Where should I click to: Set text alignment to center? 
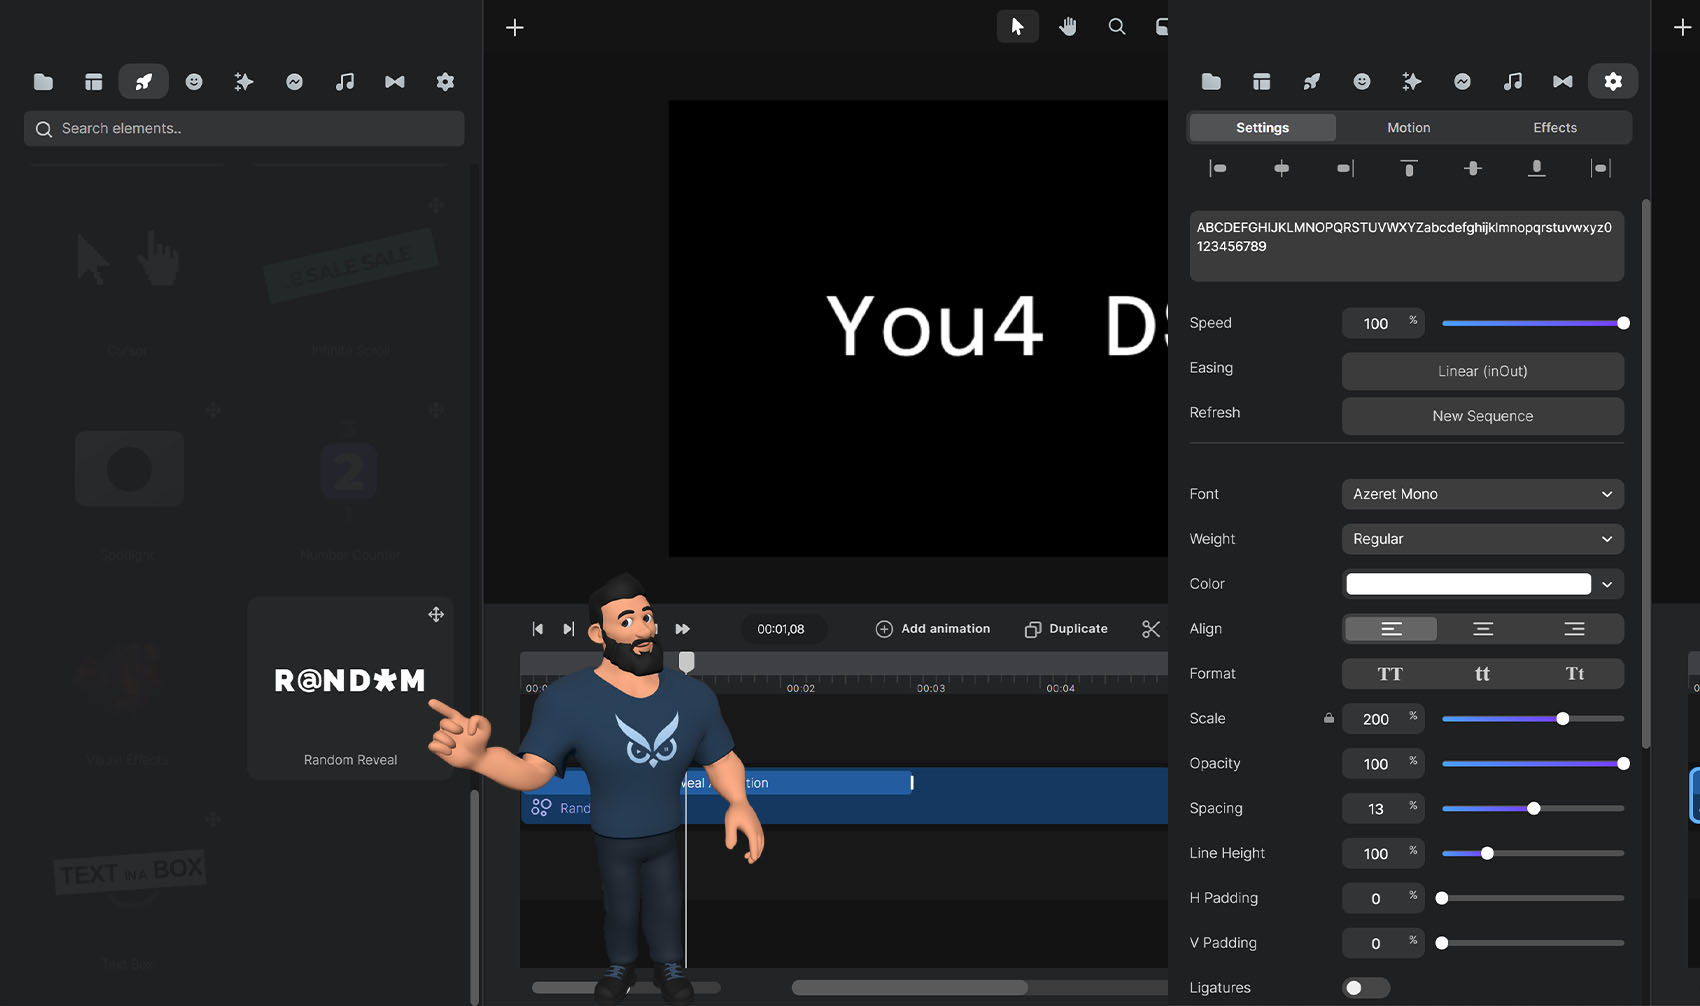click(1482, 629)
